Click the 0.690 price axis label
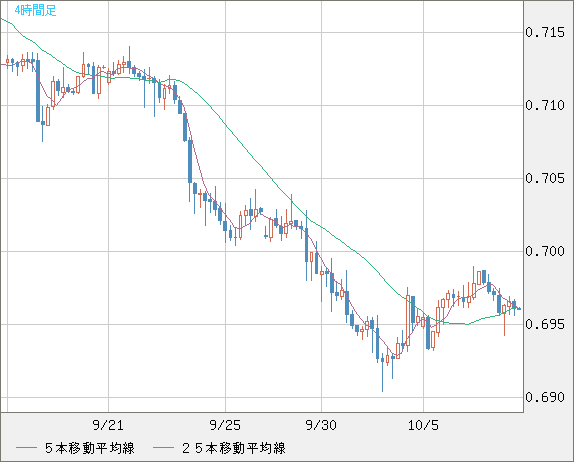 click(x=545, y=397)
